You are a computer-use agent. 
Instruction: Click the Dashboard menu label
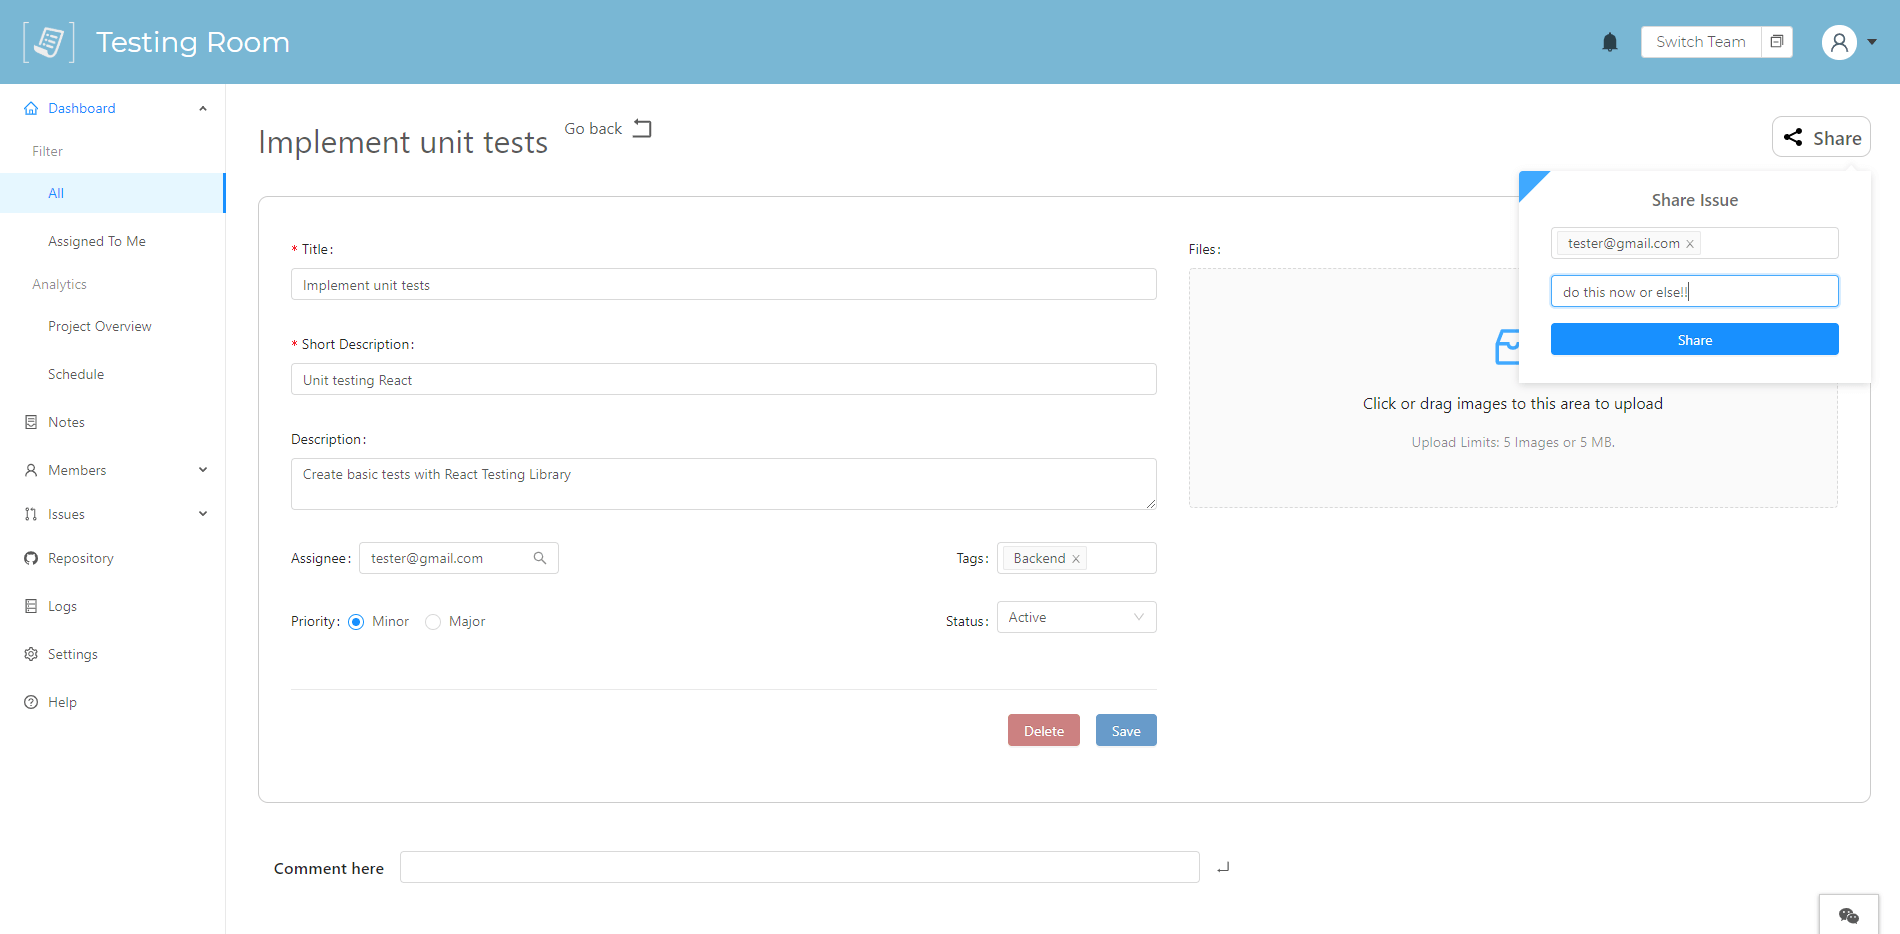tap(82, 108)
